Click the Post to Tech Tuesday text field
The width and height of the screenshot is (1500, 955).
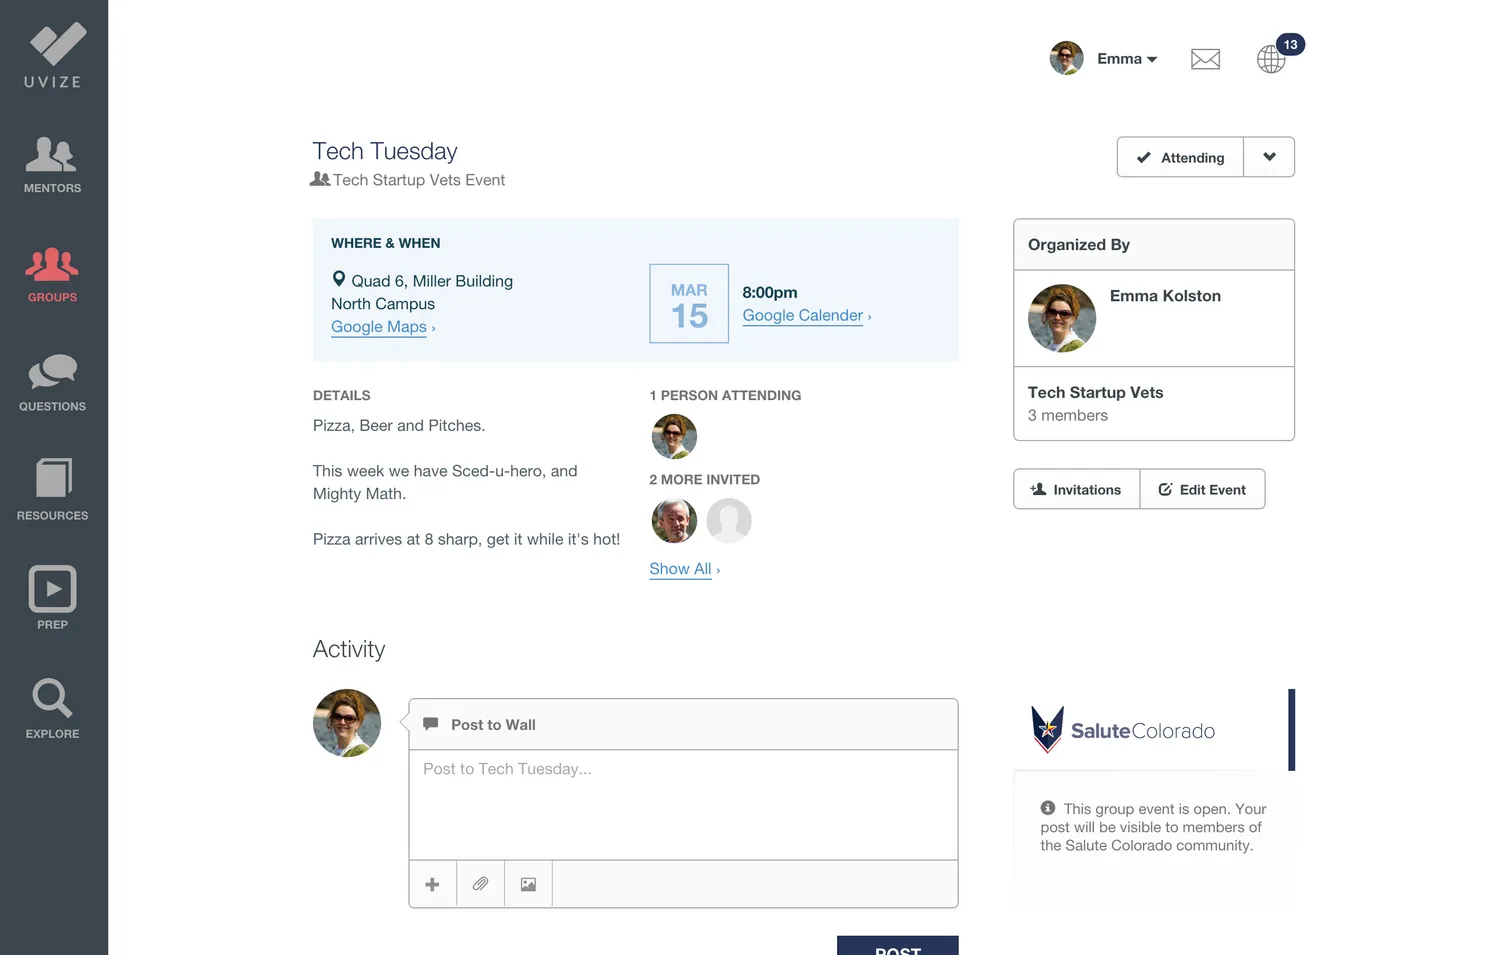[x=683, y=804]
